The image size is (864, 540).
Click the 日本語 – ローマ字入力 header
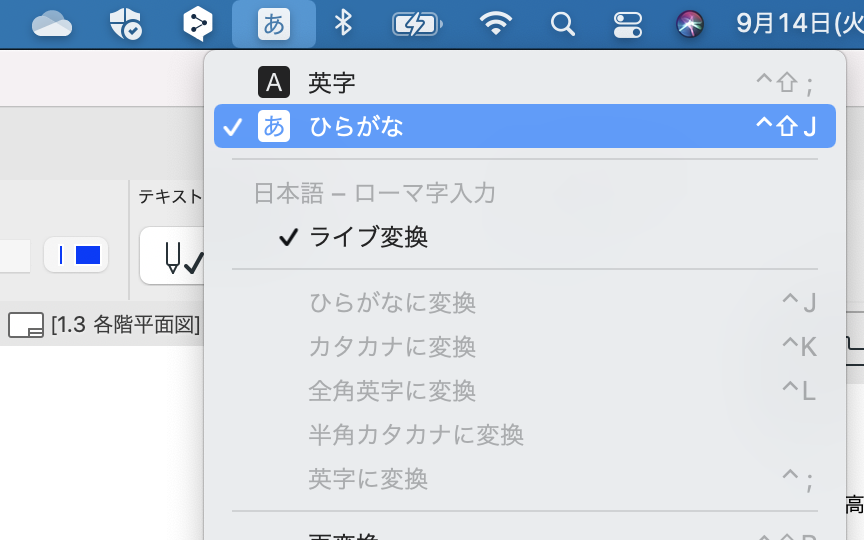click(x=375, y=193)
